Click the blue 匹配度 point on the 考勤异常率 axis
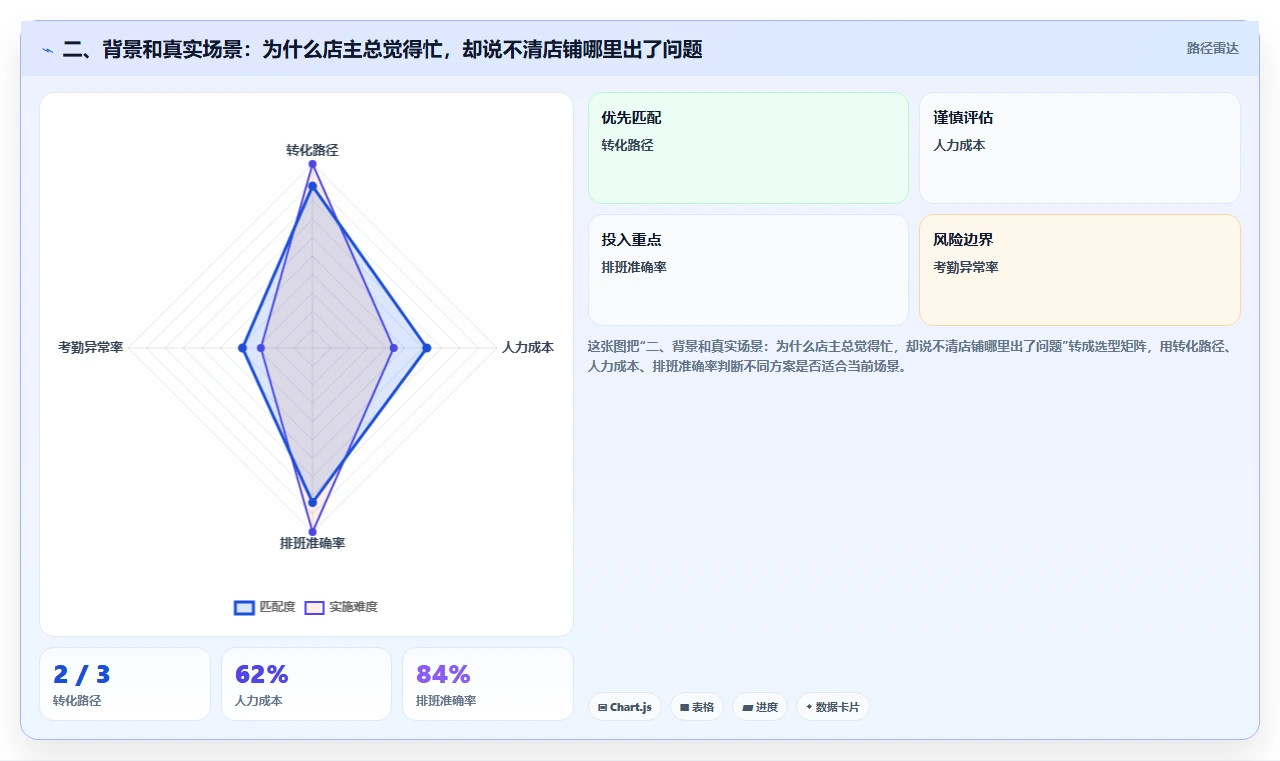This screenshot has width=1280, height=761. 242,348
